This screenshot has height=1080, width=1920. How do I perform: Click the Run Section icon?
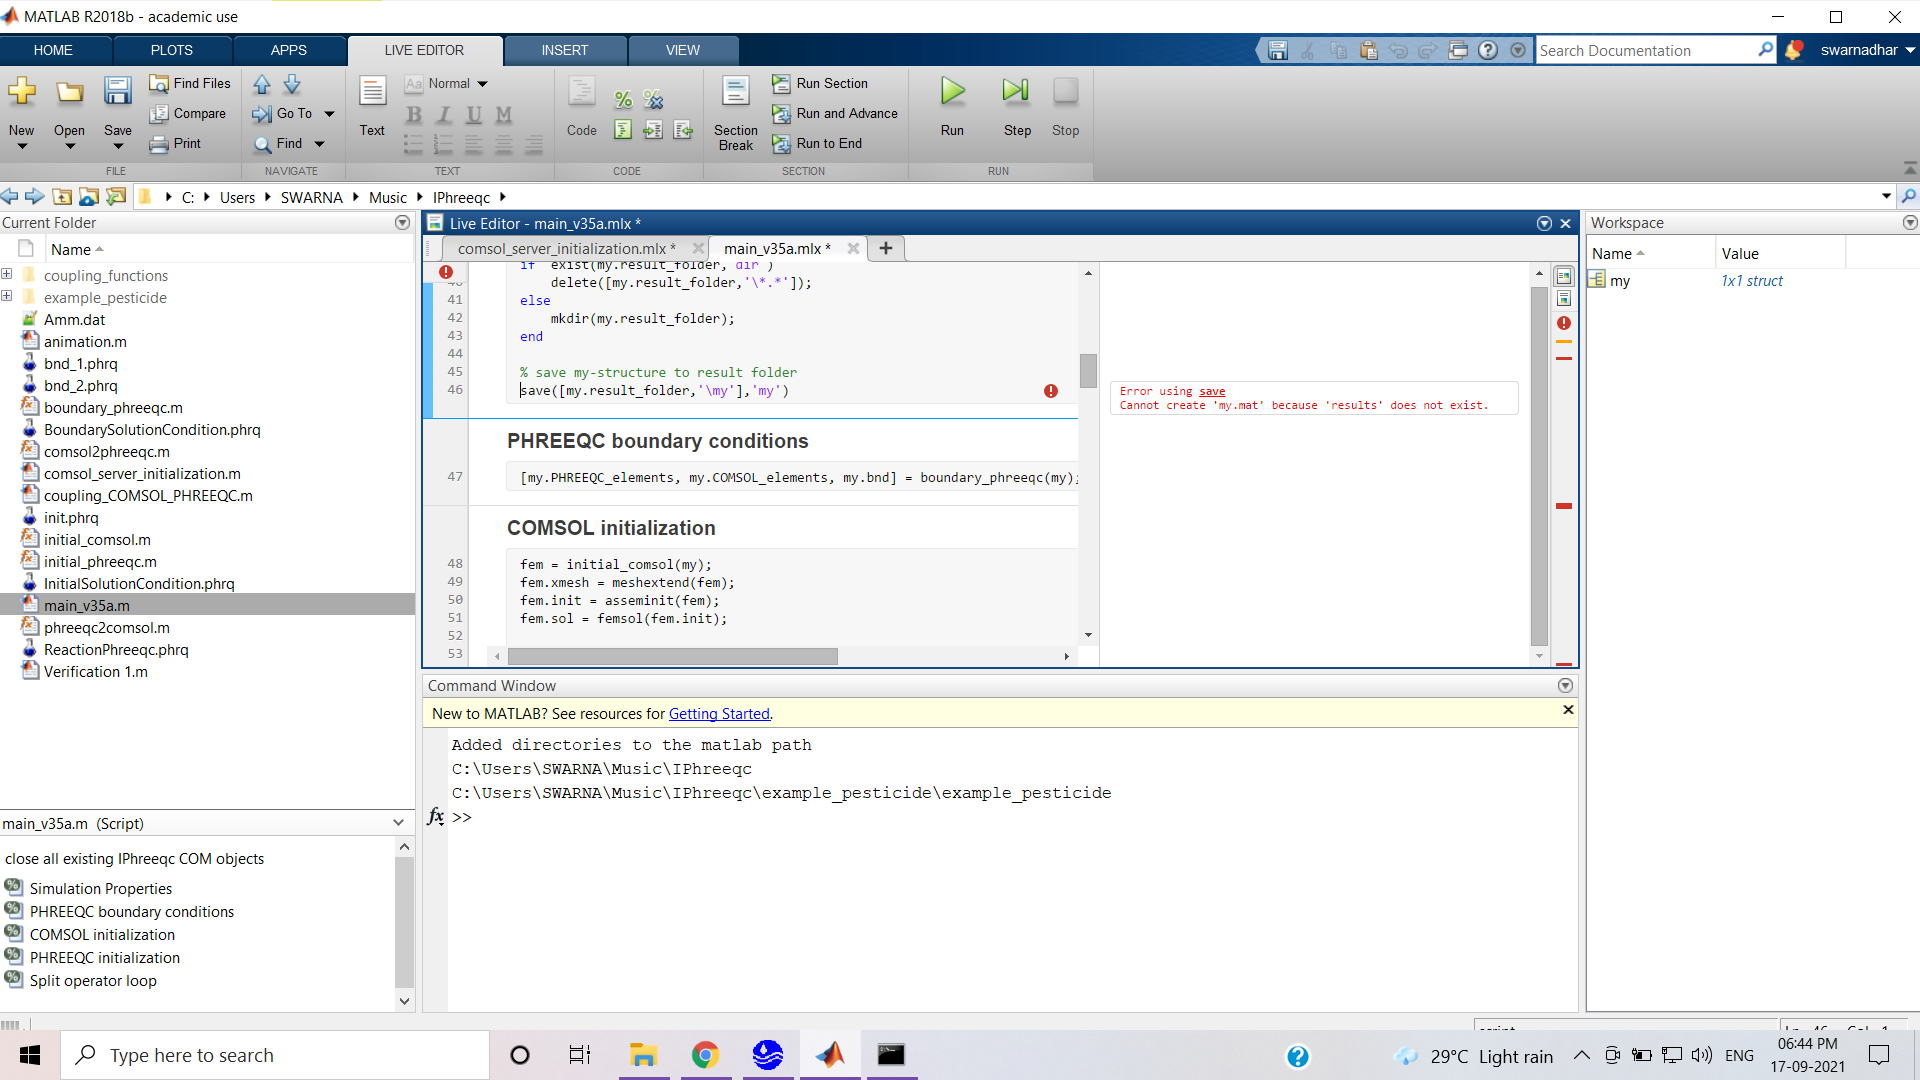[x=781, y=84]
